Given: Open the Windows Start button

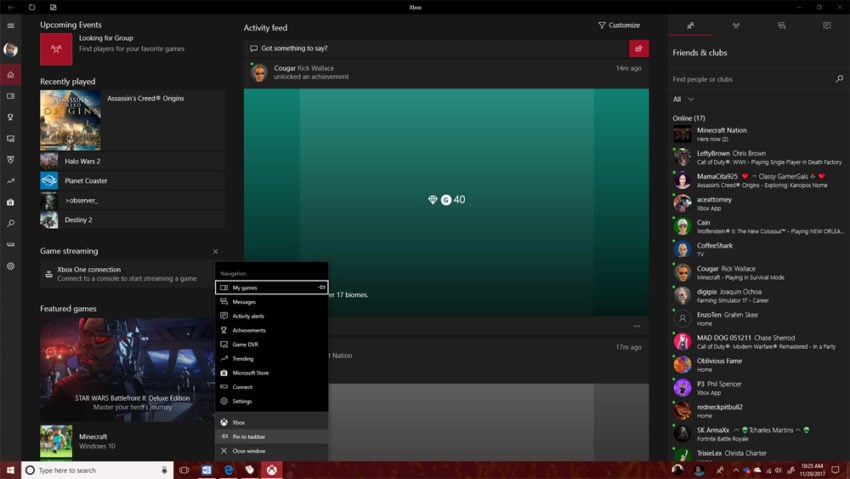Looking at the screenshot, I should point(10,470).
